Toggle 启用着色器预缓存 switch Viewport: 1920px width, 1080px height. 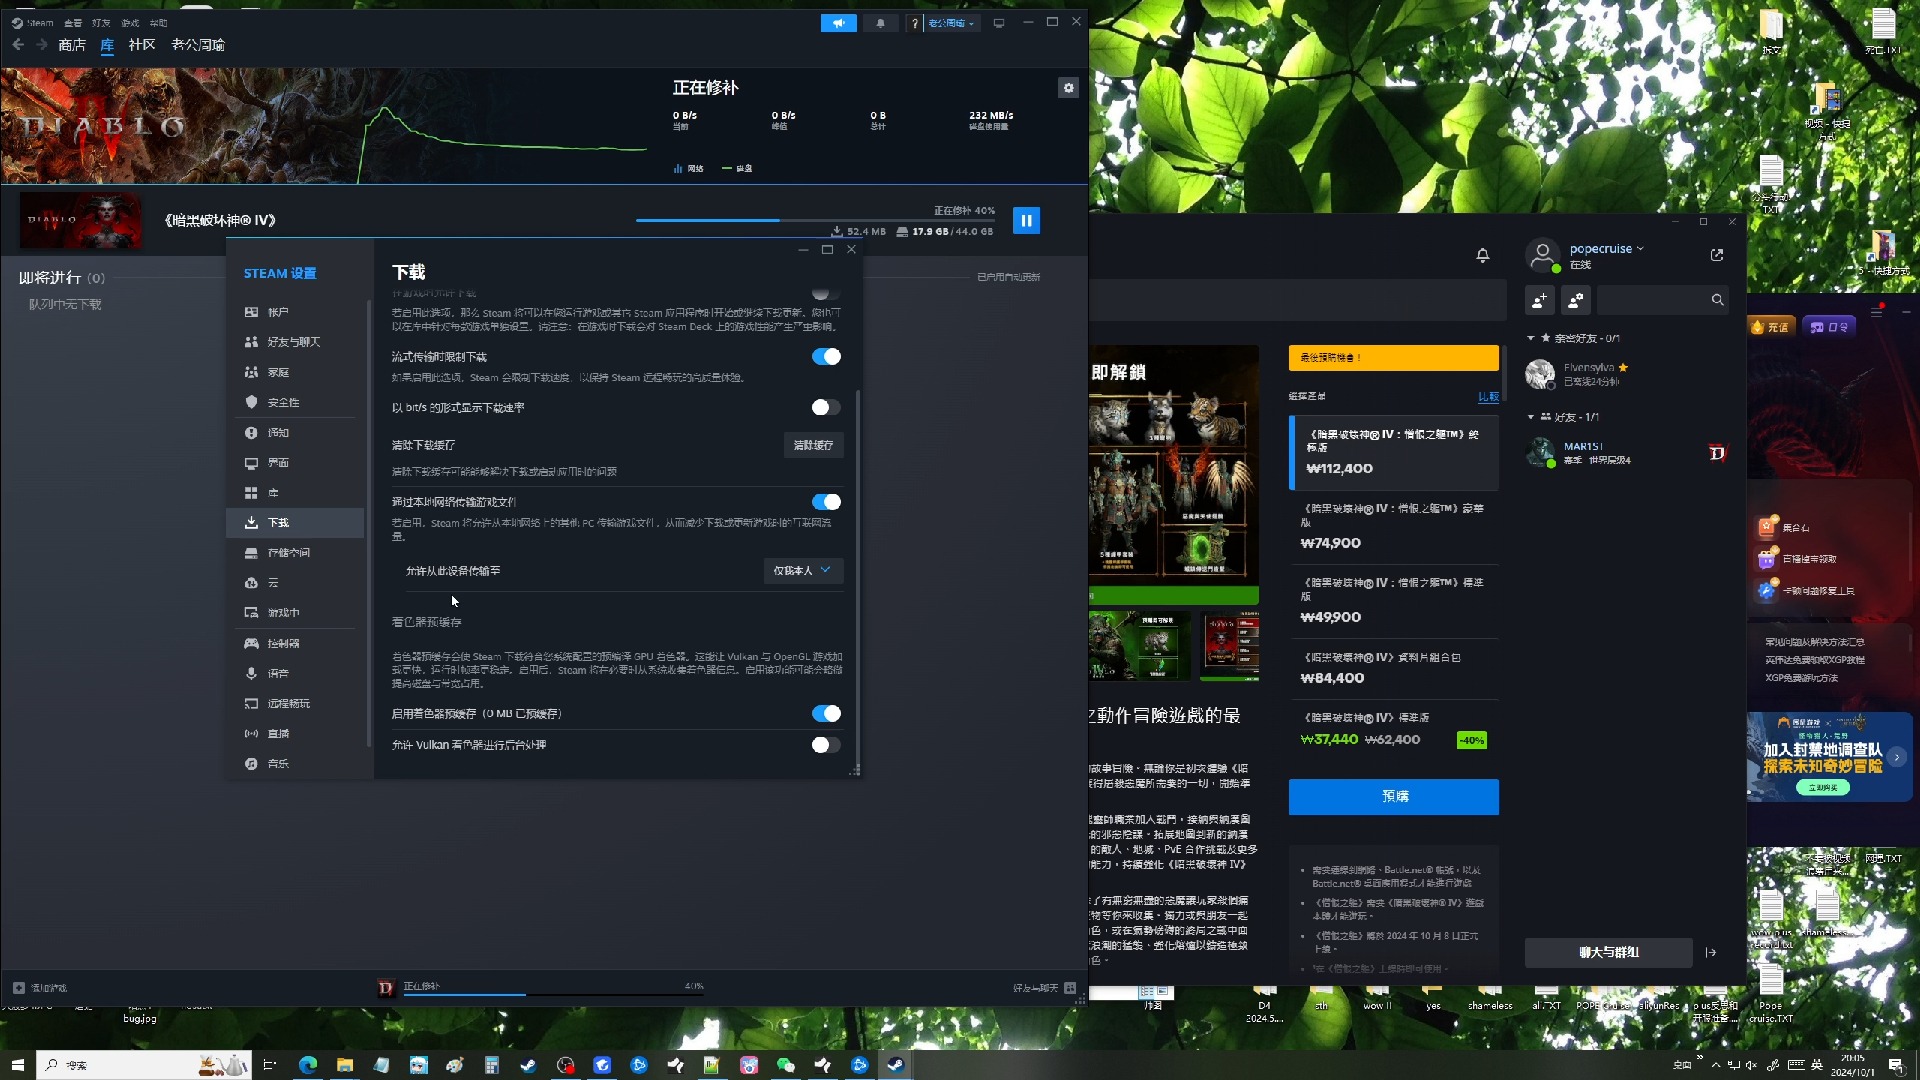[x=826, y=713]
